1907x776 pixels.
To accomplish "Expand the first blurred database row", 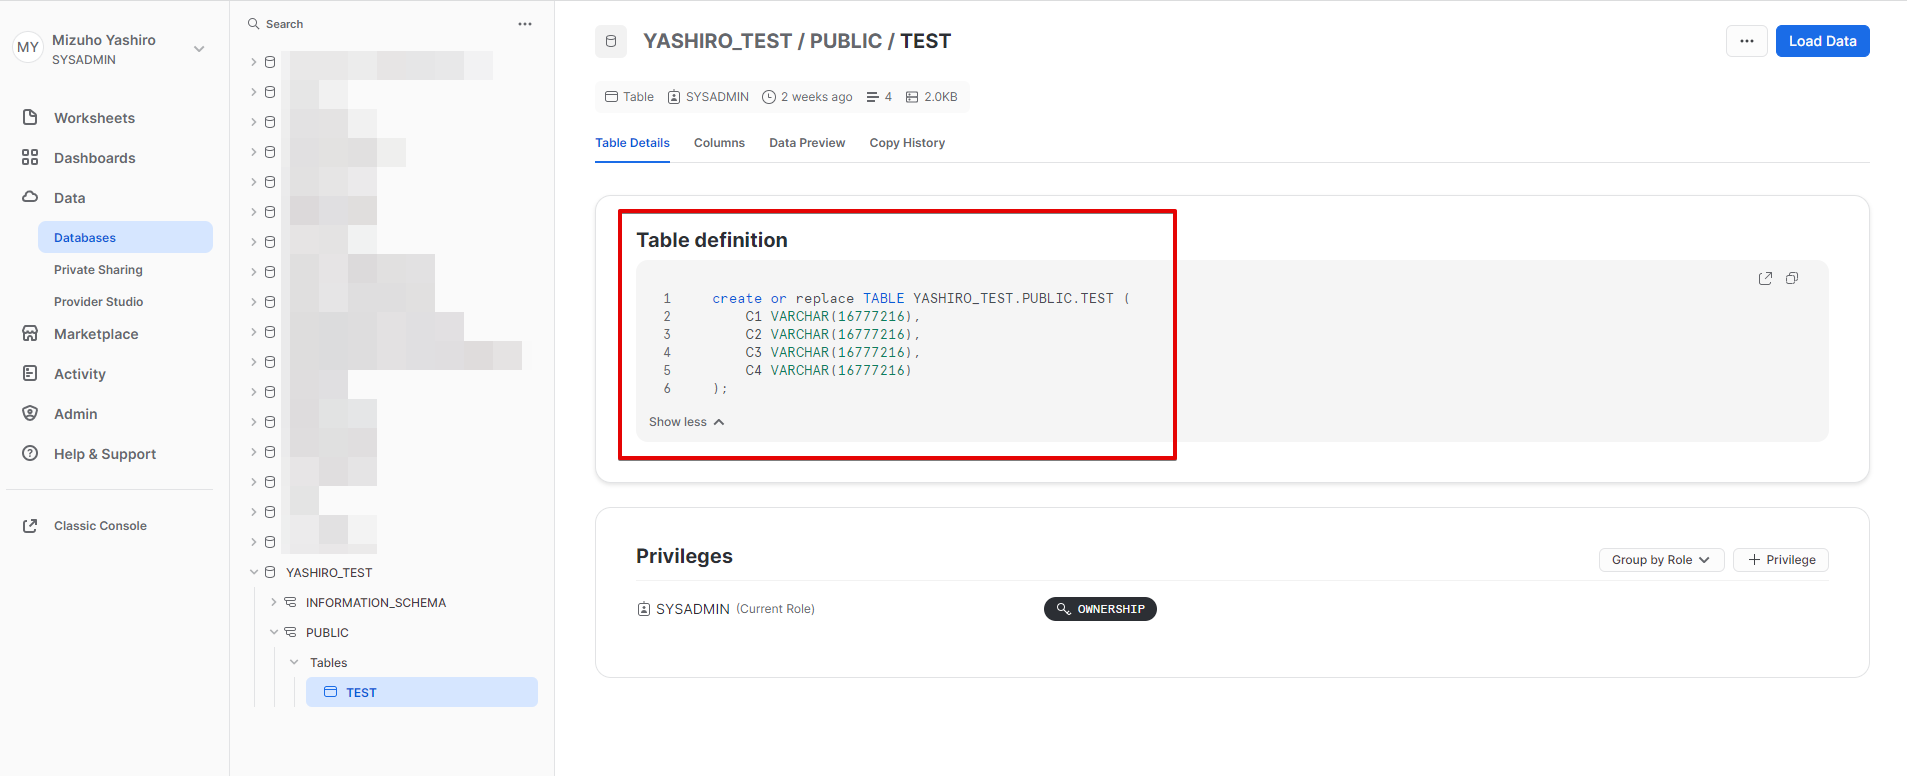I will (254, 62).
